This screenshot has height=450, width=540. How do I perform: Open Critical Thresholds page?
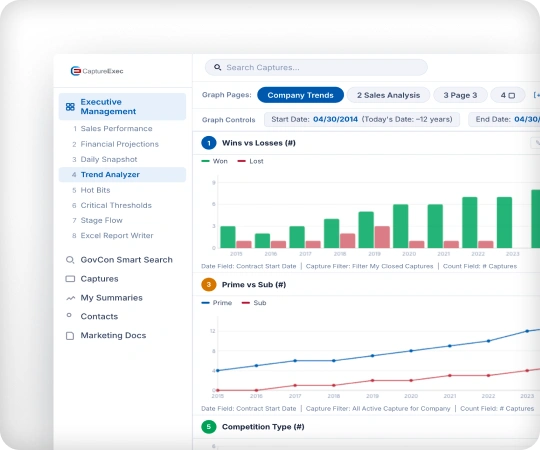pos(116,205)
